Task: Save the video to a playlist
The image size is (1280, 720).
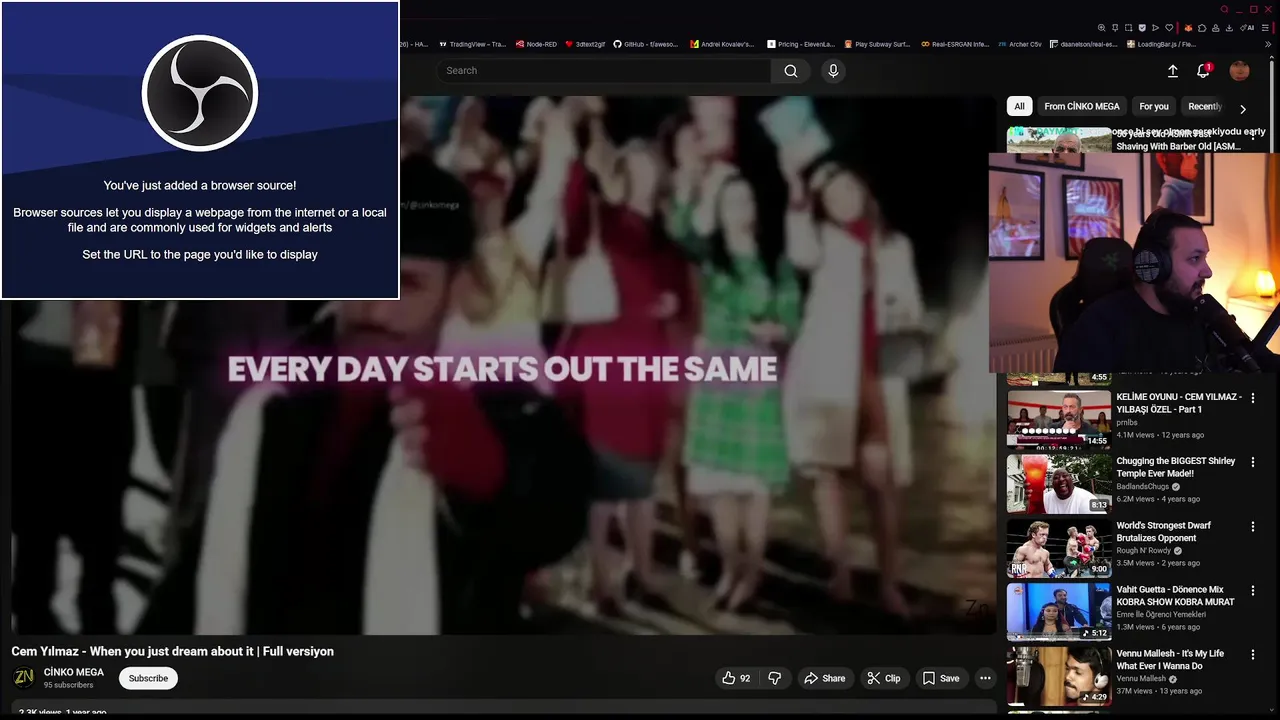Action: 941,678
